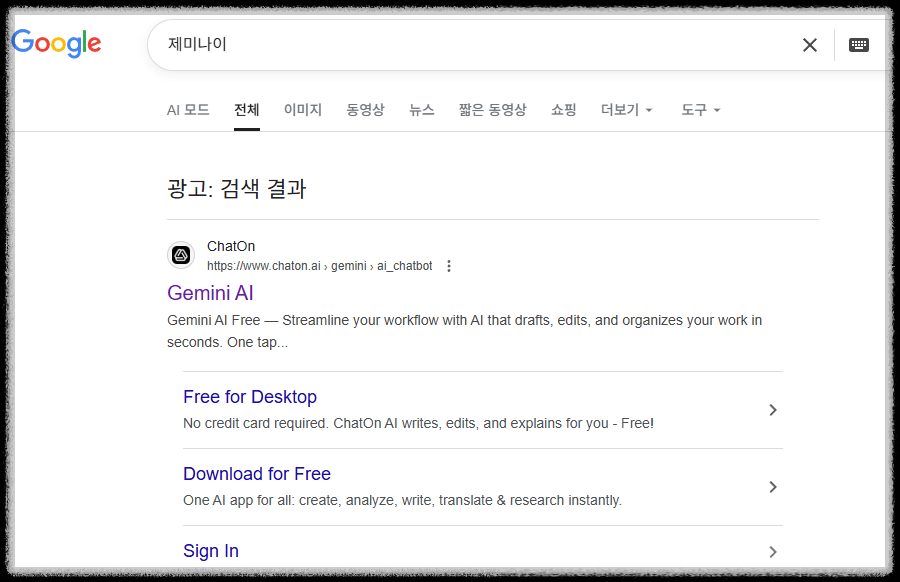Open the 쇼핑 tab
Viewport: 900px width, 582px height.
tap(564, 110)
